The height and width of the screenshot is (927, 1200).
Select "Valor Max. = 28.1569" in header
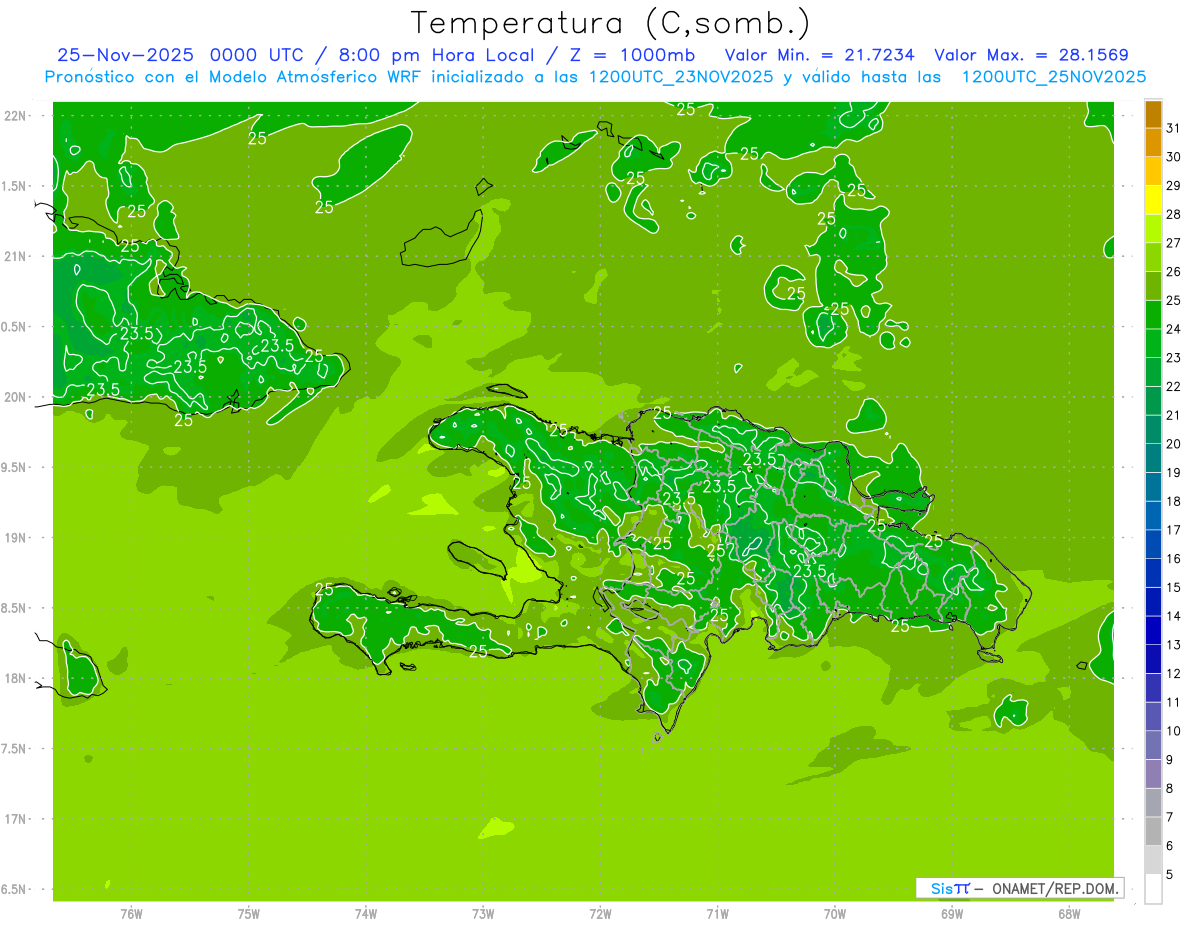(1031, 55)
